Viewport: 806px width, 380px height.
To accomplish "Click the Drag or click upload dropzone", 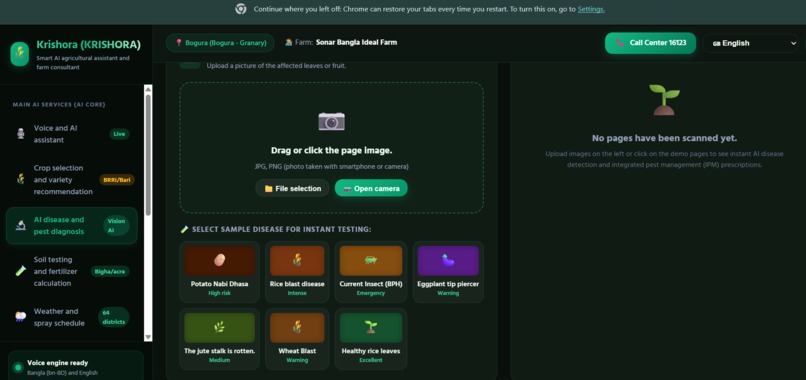I will (332, 148).
